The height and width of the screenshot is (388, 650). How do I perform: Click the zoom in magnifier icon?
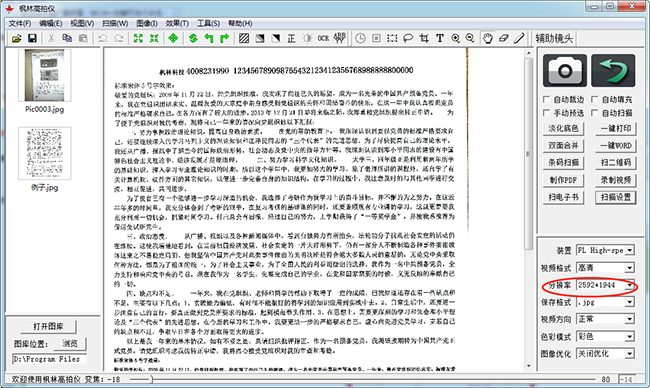[456, 39]
